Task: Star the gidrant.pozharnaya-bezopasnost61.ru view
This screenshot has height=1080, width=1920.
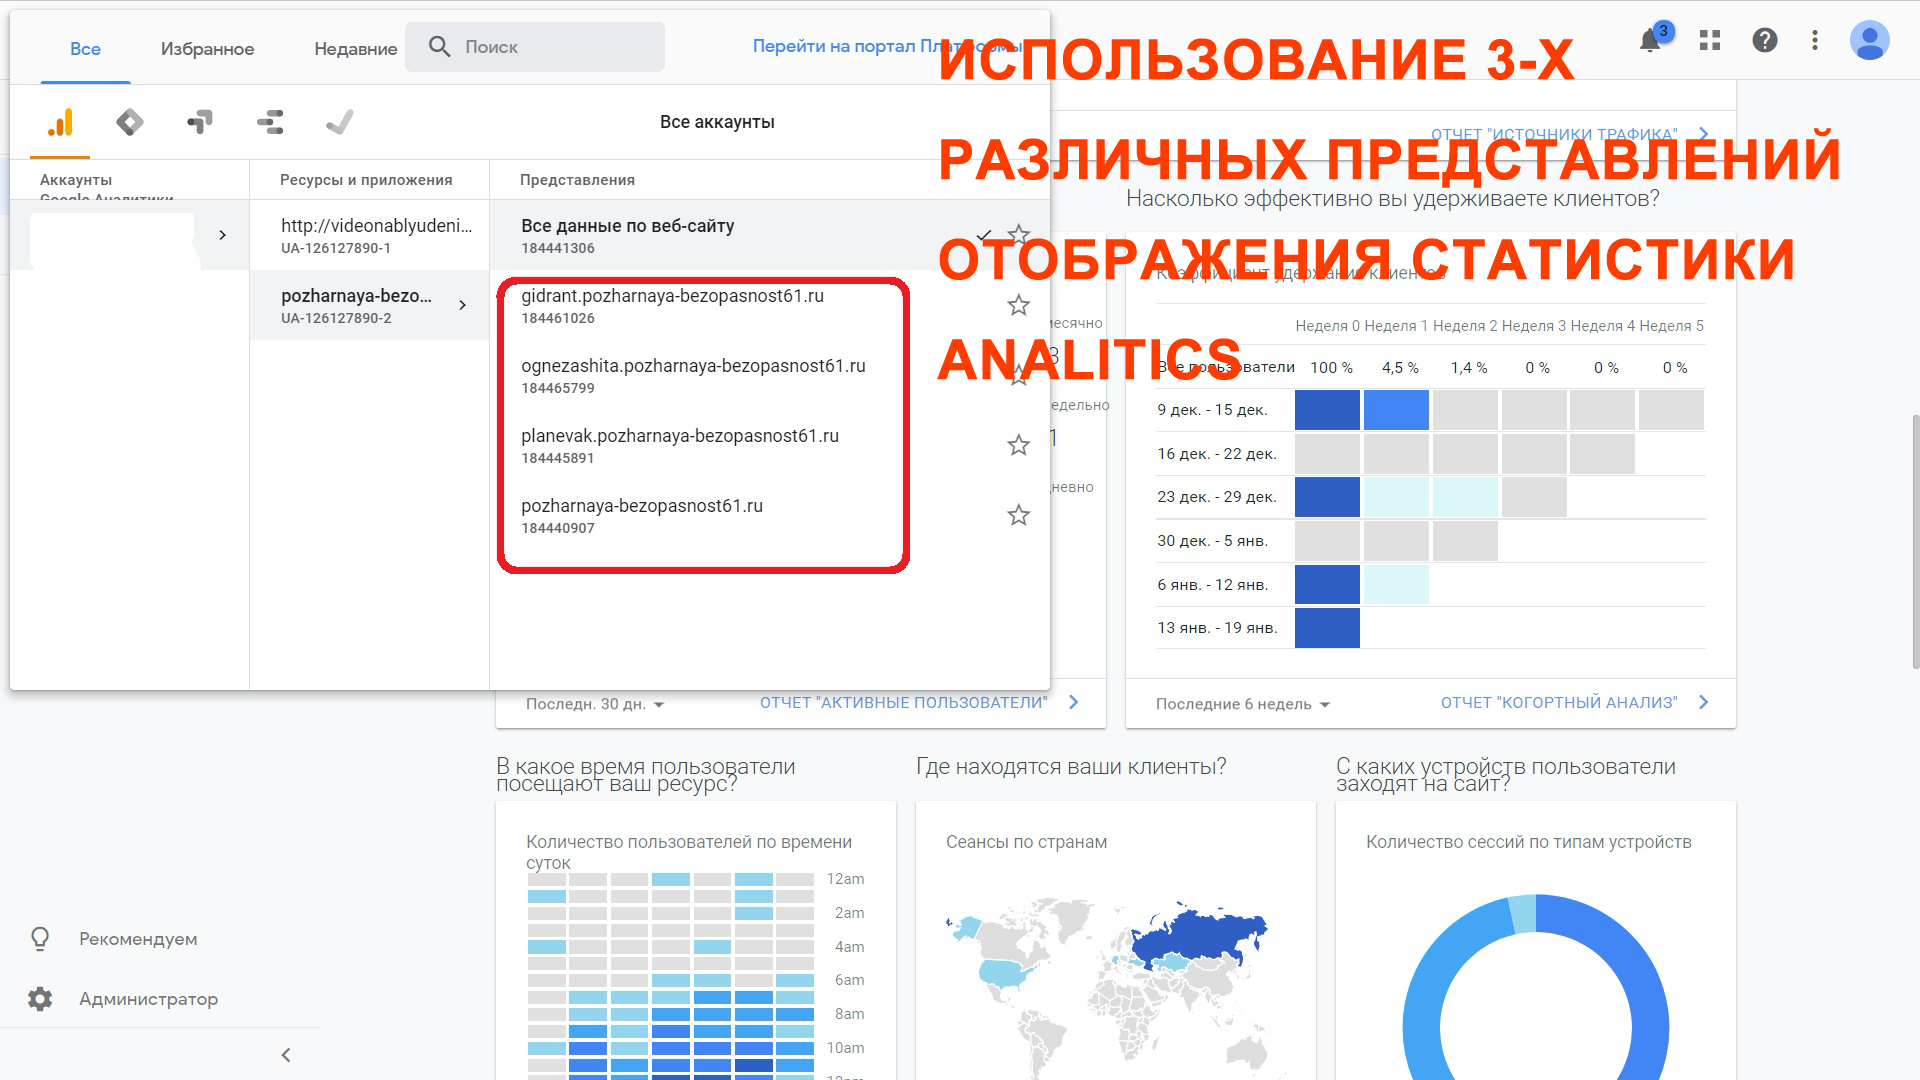Action: pos(1018,305)
